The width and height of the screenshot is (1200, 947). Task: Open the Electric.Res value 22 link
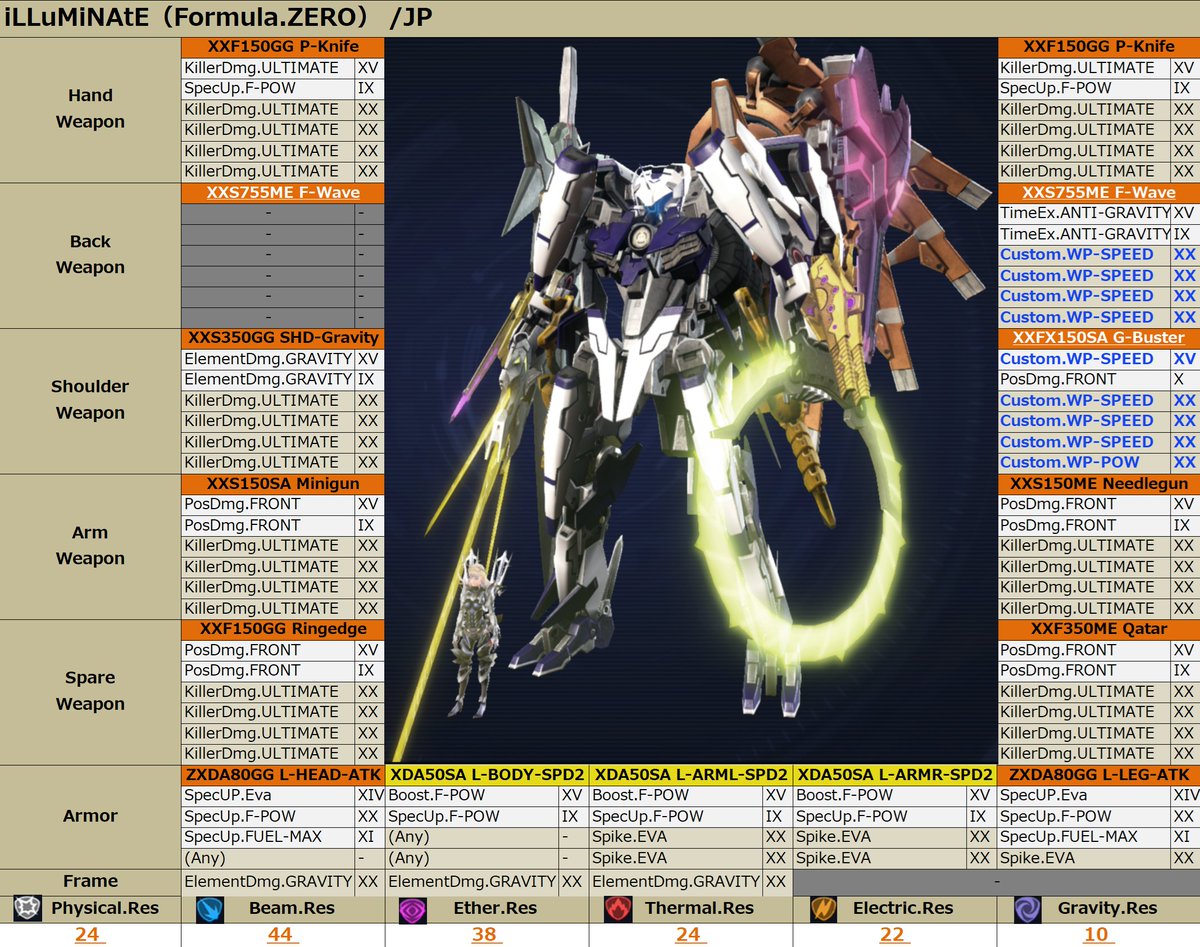[x=892, y=935]
